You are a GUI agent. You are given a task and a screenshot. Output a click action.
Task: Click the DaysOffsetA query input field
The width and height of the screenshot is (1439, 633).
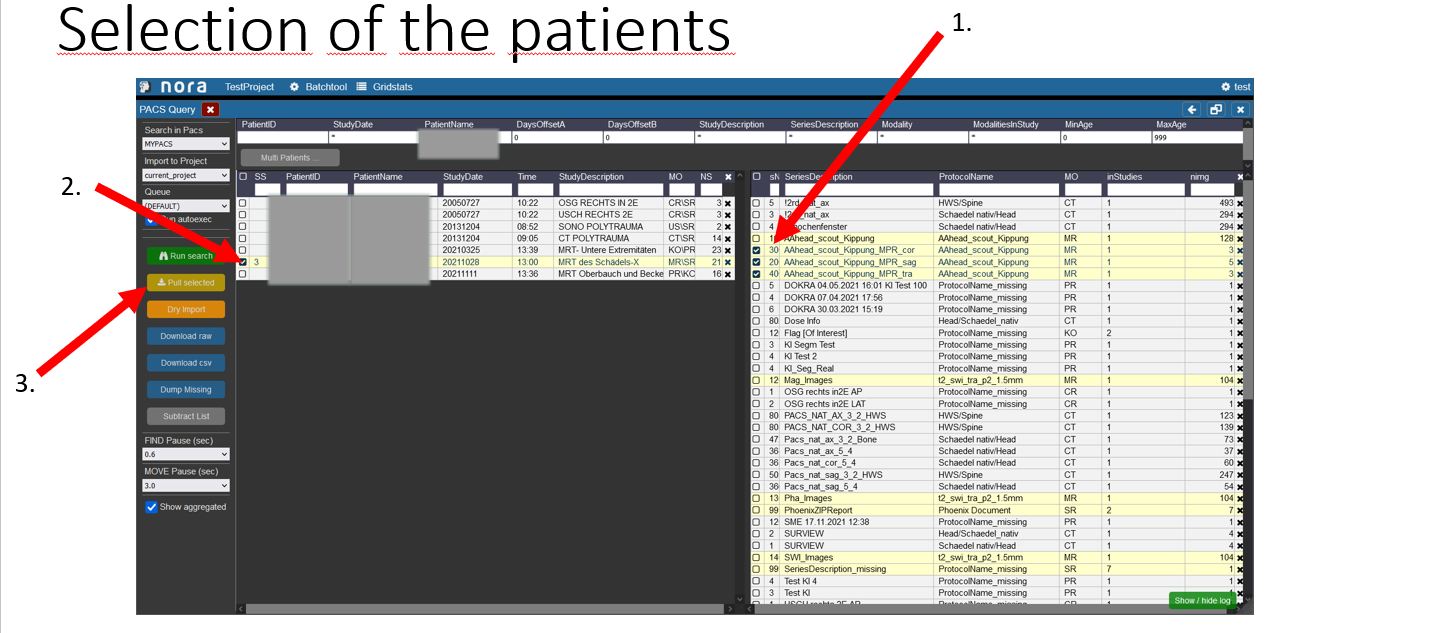(x=557, y=138)
